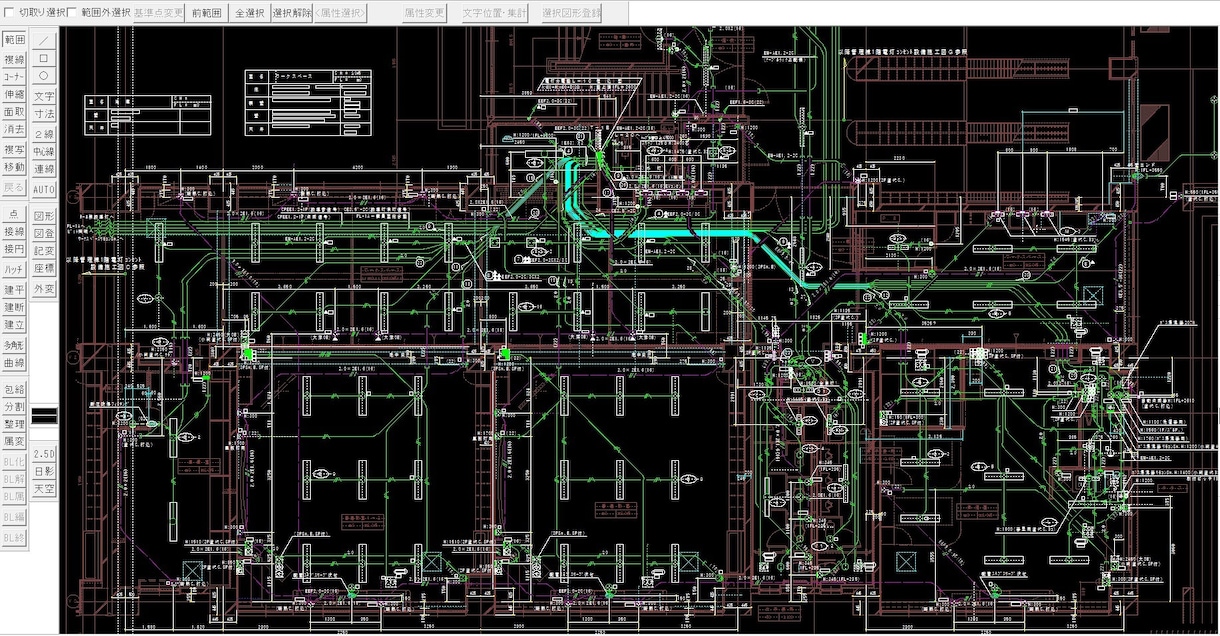Click the 選択図形登録 button

click(572, 13)
